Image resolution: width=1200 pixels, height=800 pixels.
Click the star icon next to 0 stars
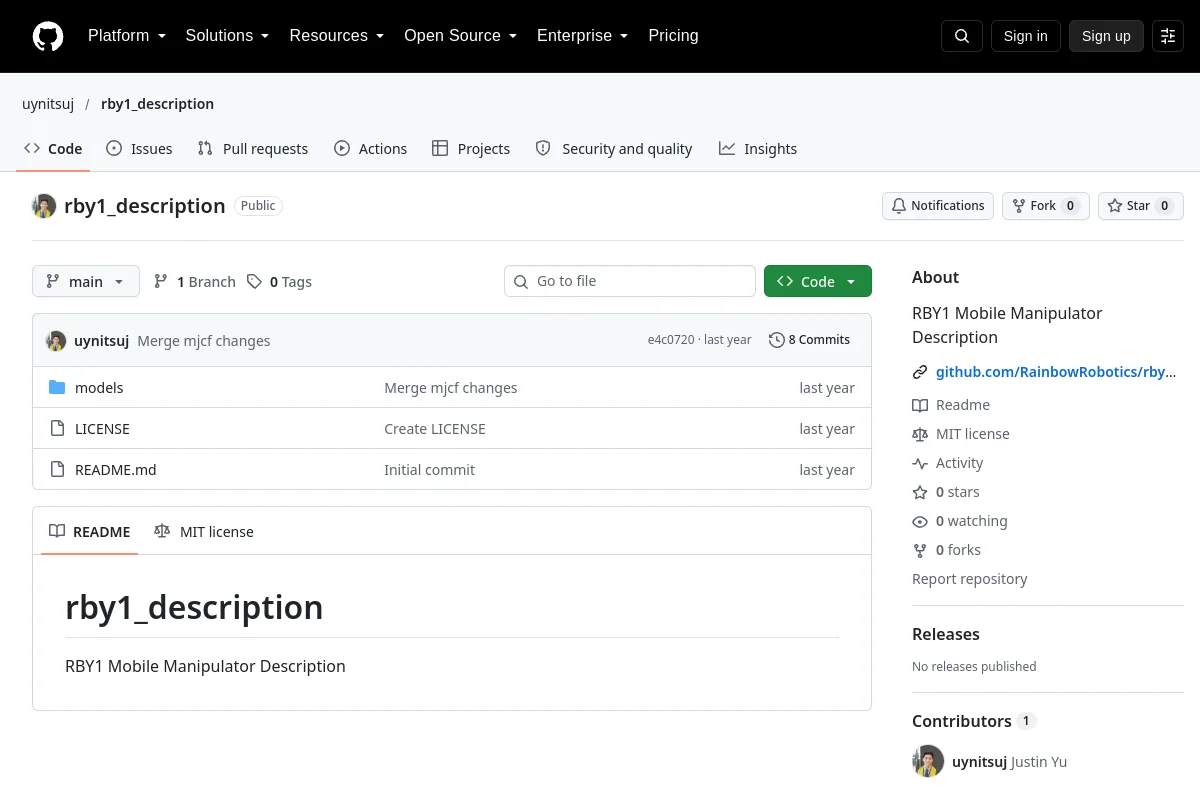(x=920, y=492)
